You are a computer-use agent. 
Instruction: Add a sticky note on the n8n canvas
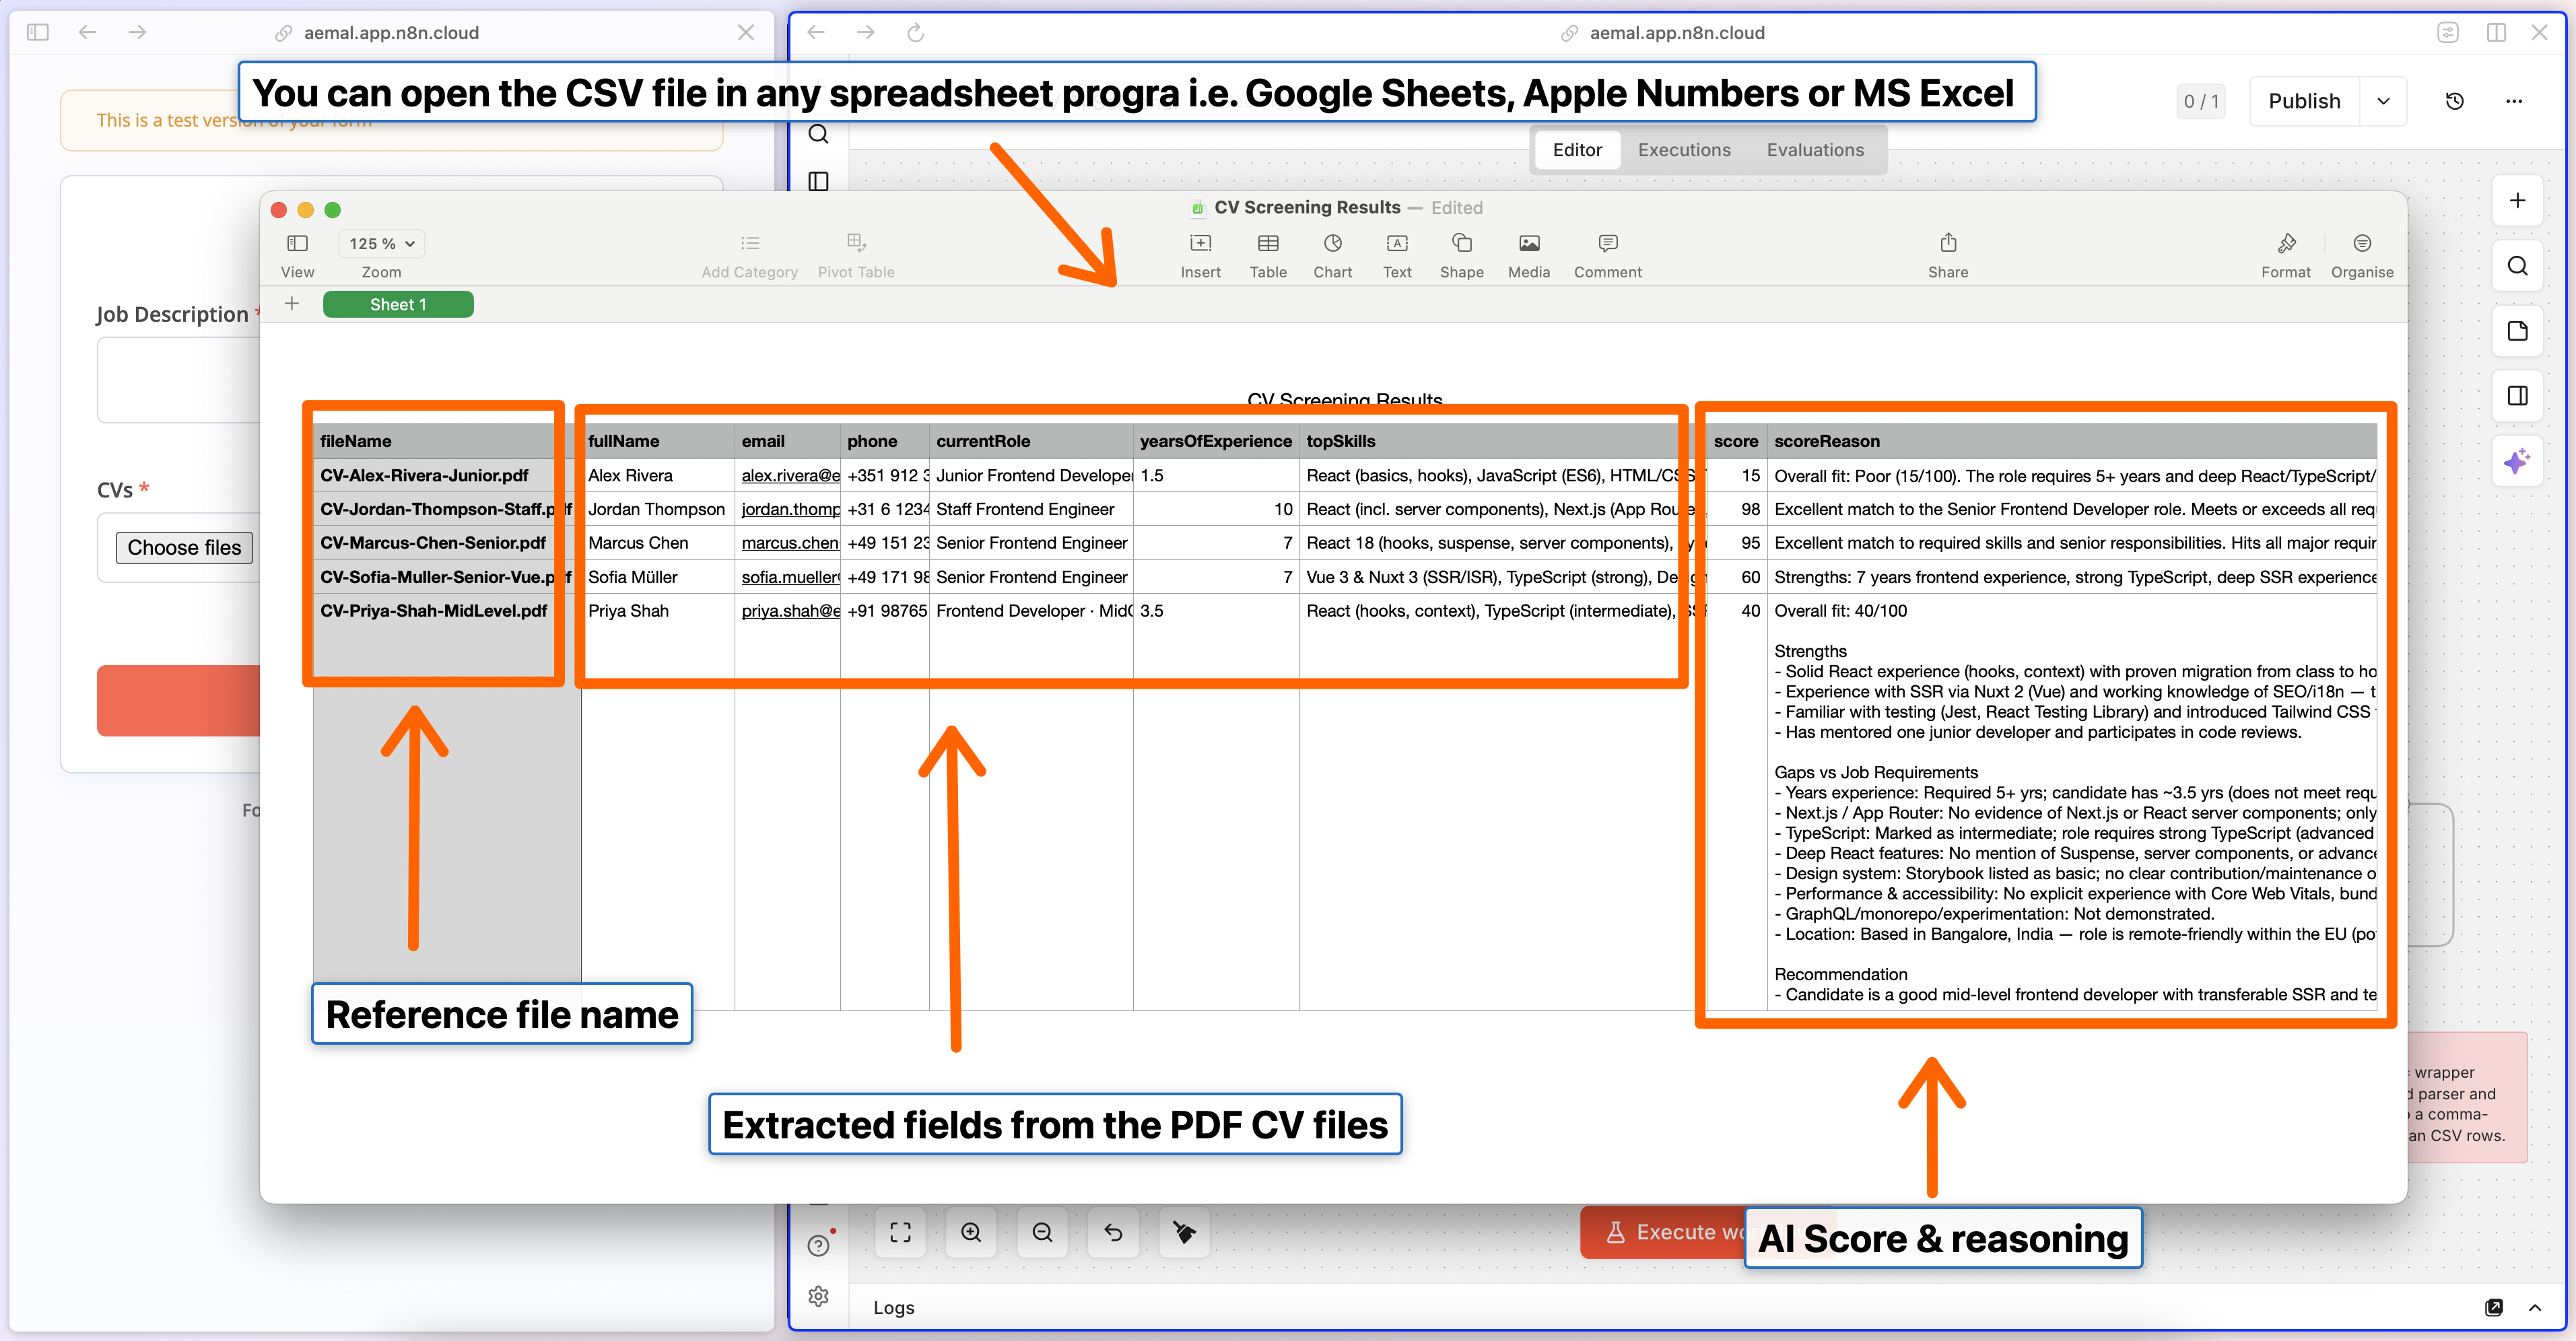coord(2517,331)
